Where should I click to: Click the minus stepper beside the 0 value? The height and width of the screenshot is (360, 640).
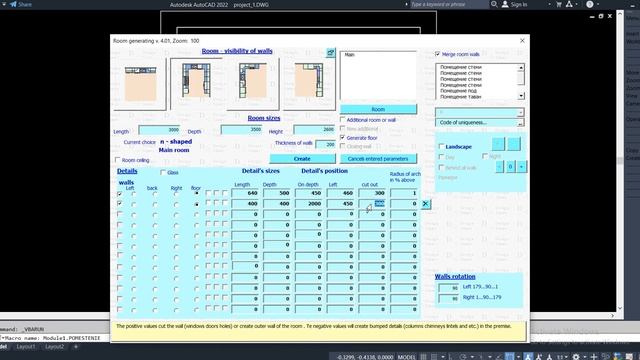[x=500, y=167]
